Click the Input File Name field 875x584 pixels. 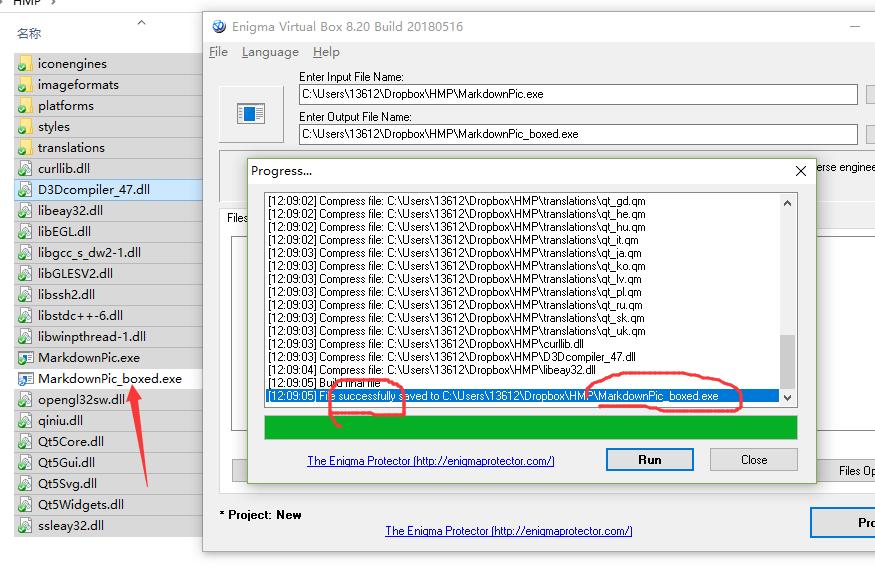(x=578, y=94)
